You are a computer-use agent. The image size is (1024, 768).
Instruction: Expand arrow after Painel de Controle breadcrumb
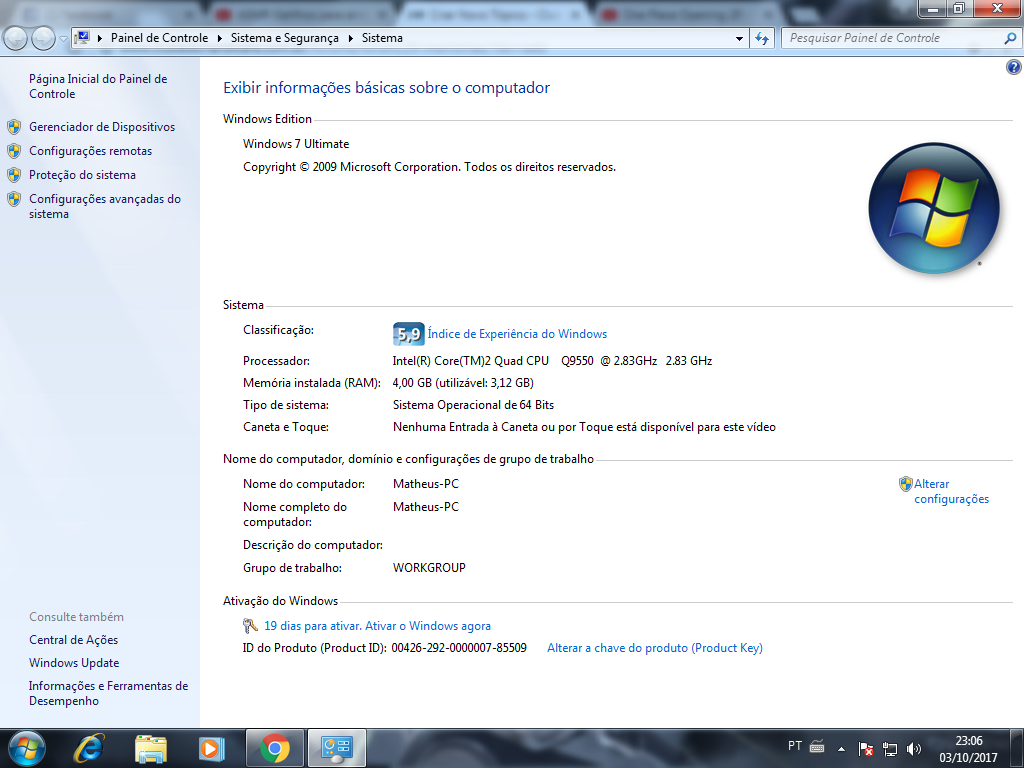pos(219,39)
